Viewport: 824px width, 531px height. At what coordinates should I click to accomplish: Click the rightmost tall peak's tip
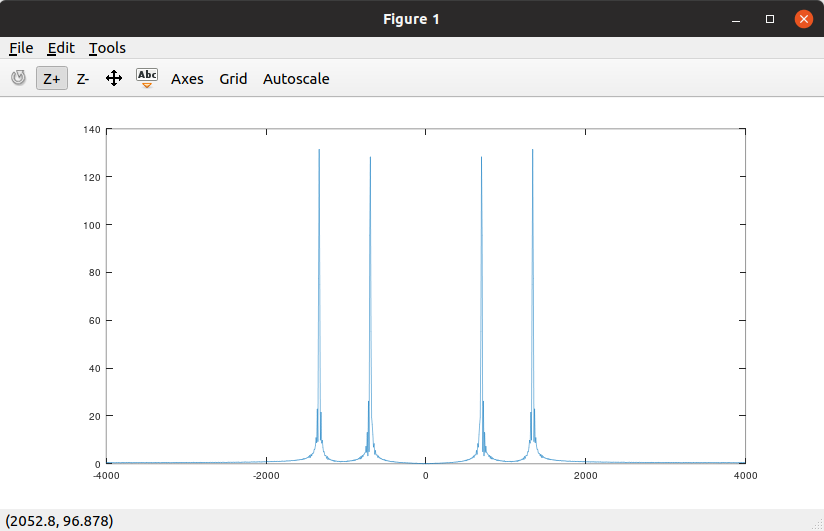(x=532, y=151)
